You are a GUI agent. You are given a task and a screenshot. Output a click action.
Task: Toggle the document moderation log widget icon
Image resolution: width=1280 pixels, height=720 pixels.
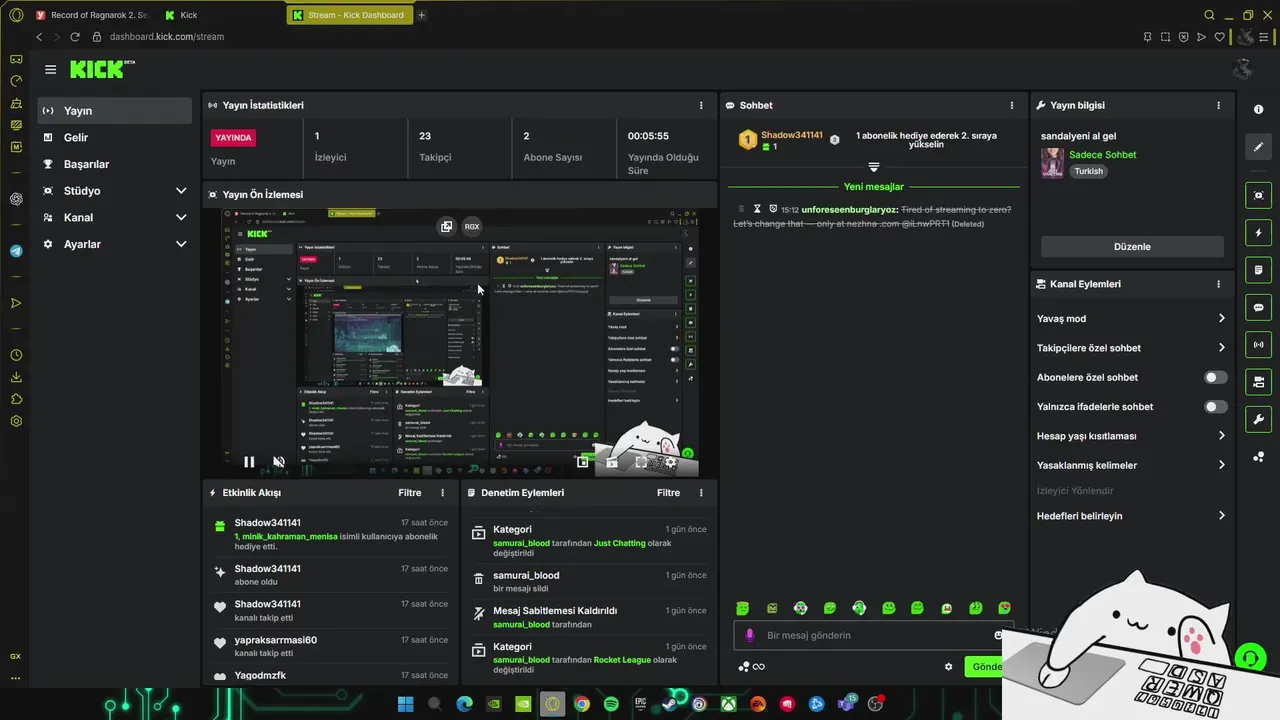pyautogui.click(x=1258, y=270)
